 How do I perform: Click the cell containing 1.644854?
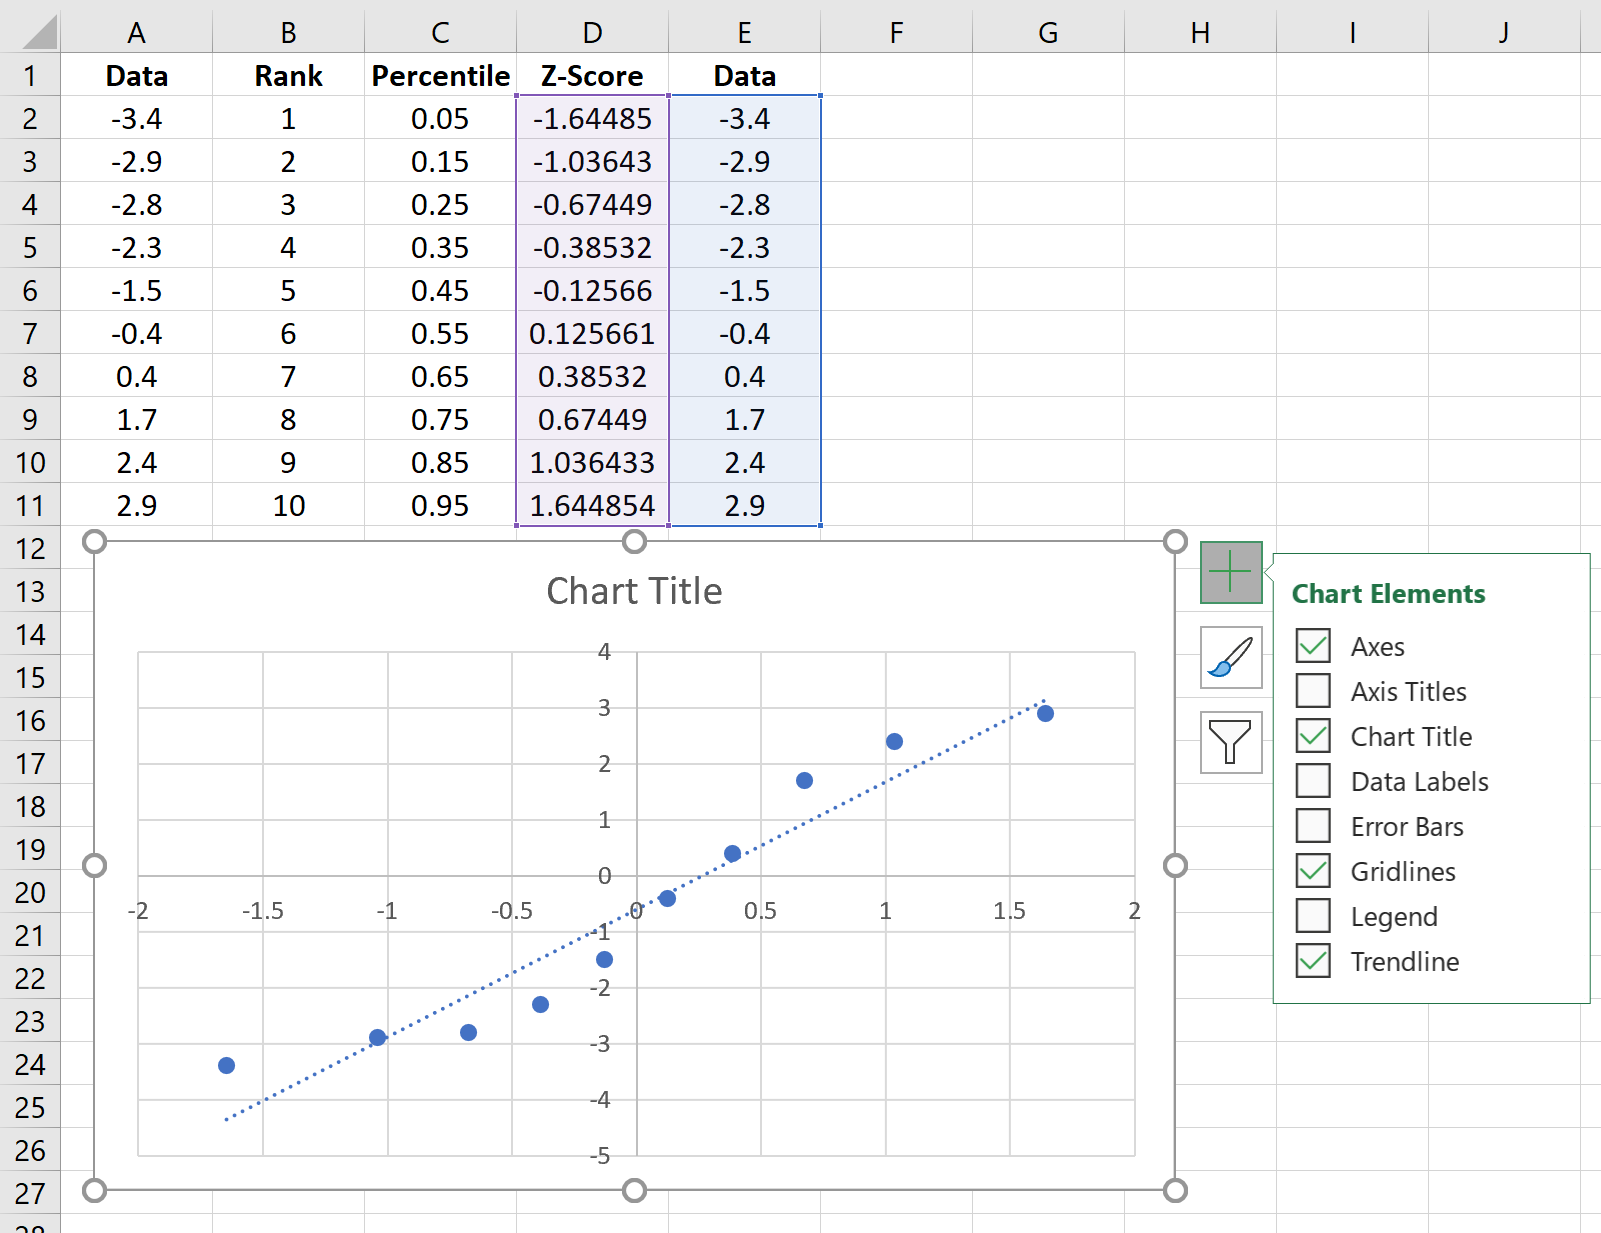tap(592, 505)
